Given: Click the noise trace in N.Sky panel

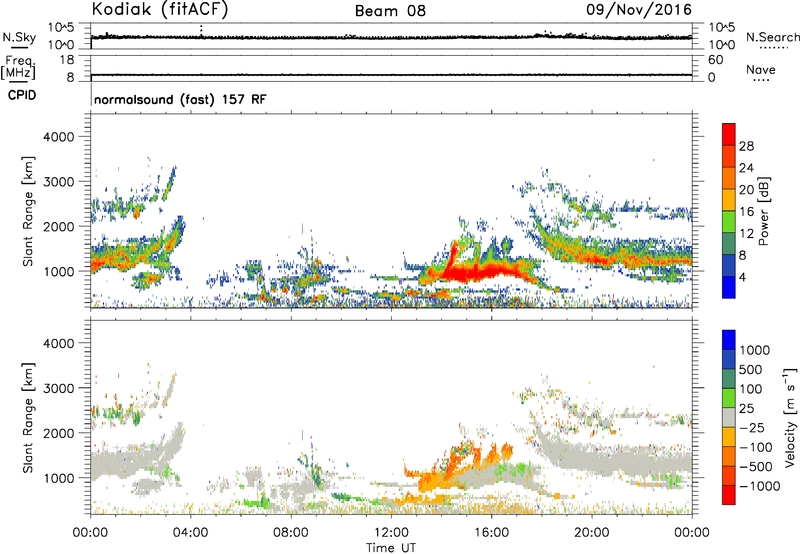Looking at the screenshot, I should (x=391, y=37).
